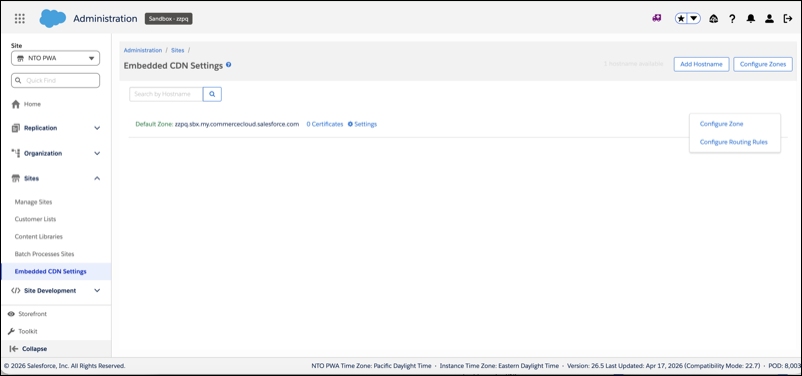Click the purple truck icon in header
Image resolution: width=802 pixels, height=376 pixels.
[657, 18]
